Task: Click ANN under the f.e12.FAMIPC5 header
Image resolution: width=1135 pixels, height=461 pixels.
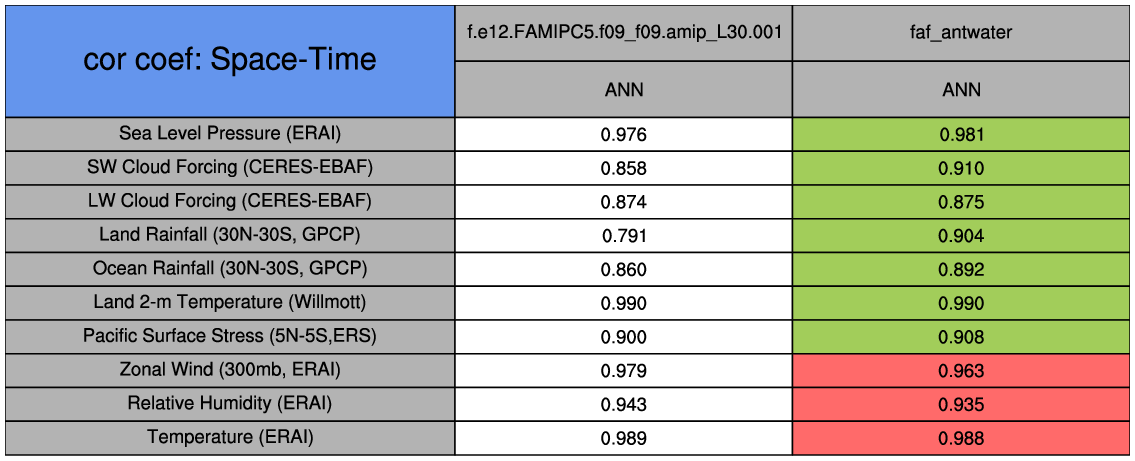Action: coord(624,89)
